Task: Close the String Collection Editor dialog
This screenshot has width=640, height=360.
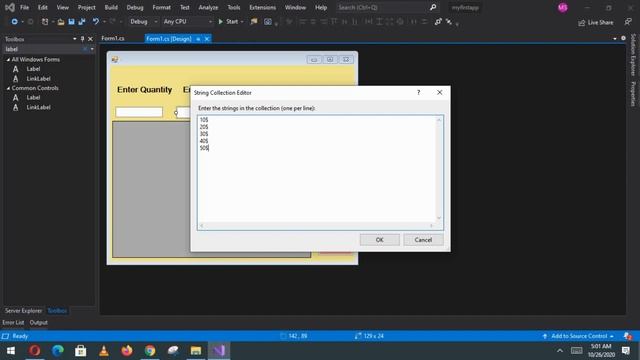Action: point(440,93)
